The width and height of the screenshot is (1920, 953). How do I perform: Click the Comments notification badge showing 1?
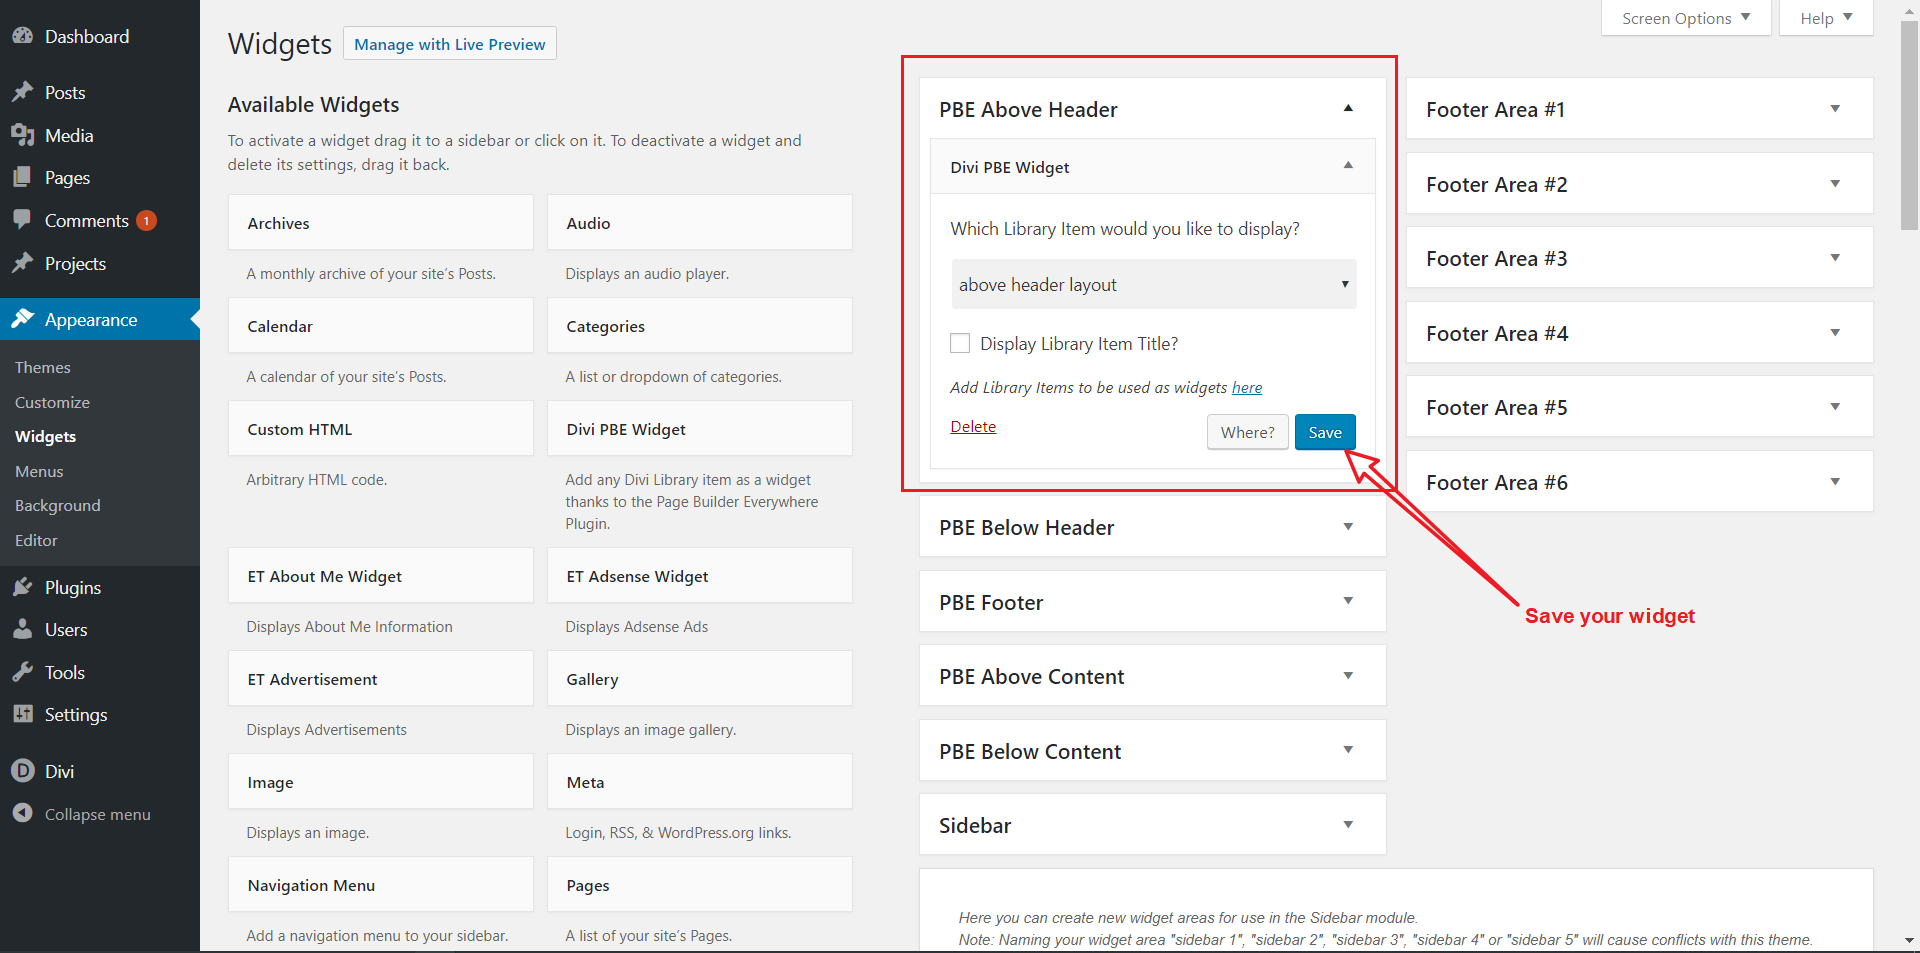tap(146, 220)
